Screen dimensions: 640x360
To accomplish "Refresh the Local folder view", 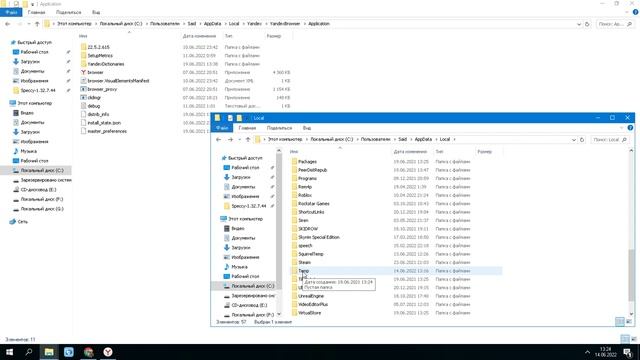I will 582,140.
